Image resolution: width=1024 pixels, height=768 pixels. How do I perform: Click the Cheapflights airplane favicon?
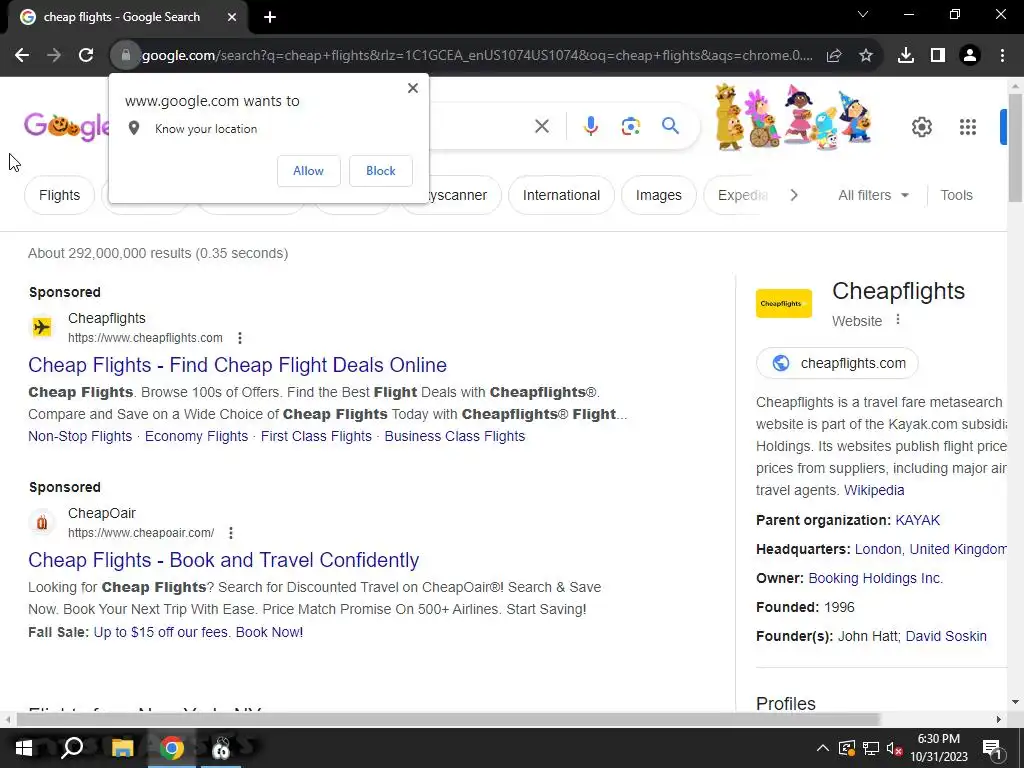click(42, 327)
